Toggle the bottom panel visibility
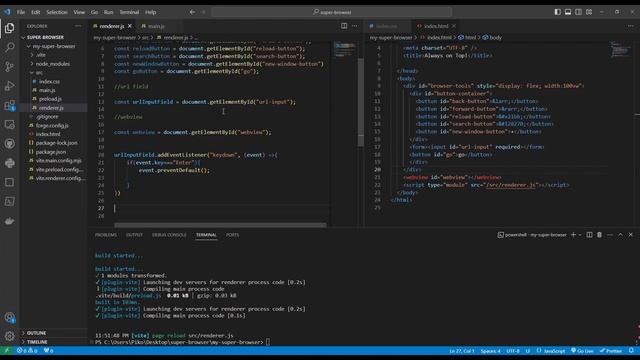Viewport: 640px width, 360px height. [x=568, y=12]
